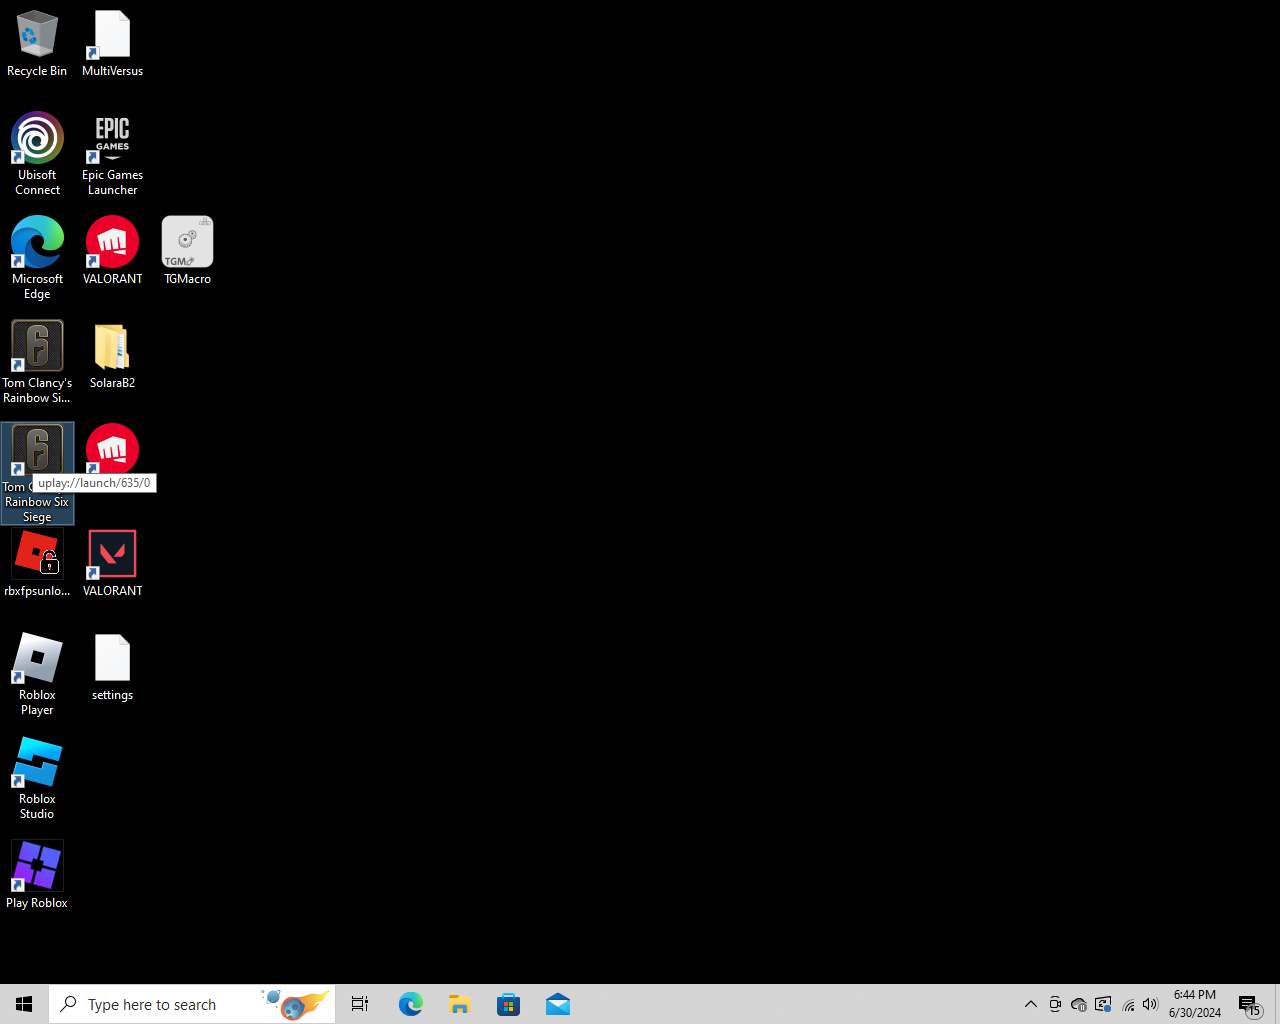Open the Wi-Fi network flyout
The image size is (1280, 1024).
tap(1128, 1004)
